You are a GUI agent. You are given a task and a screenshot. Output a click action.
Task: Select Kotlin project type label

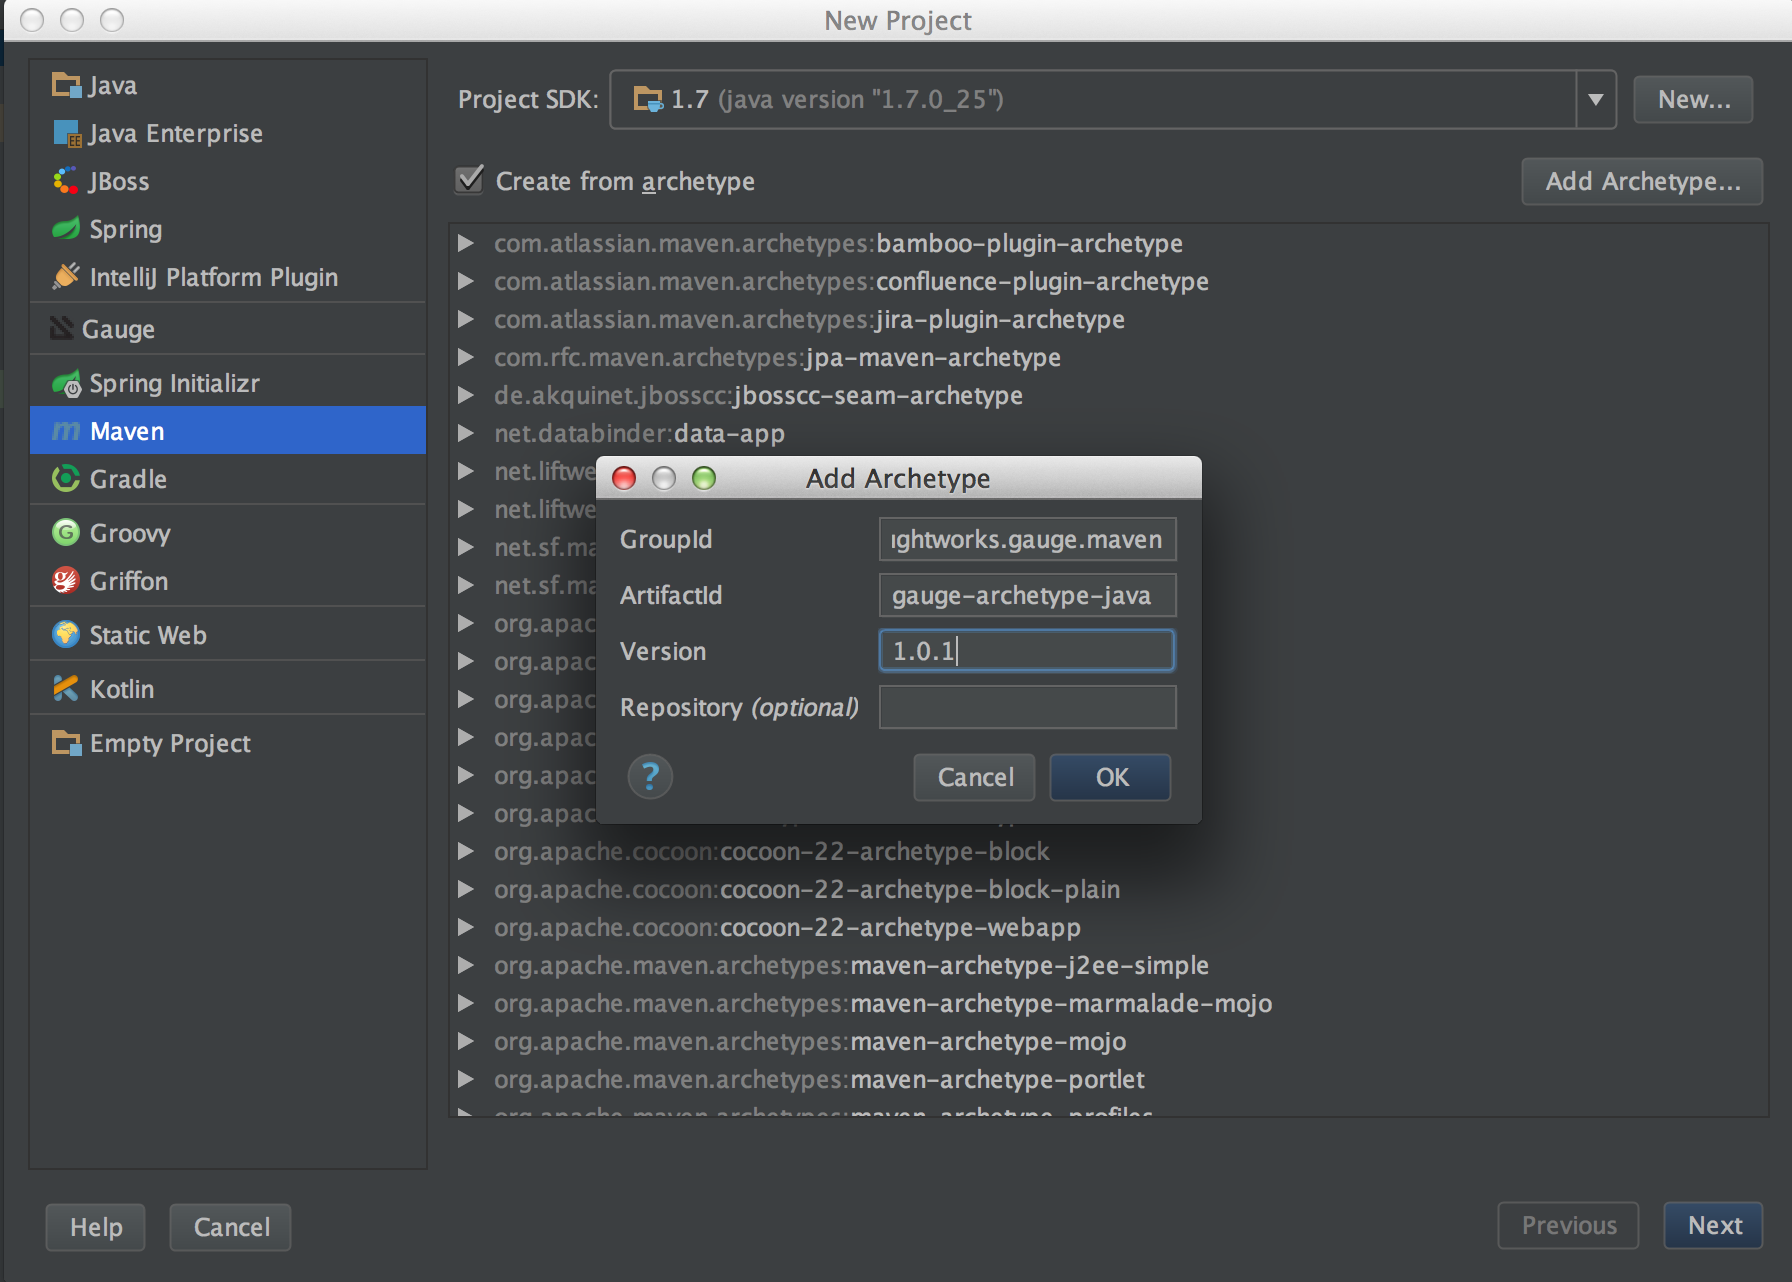[x=122, y=689]
